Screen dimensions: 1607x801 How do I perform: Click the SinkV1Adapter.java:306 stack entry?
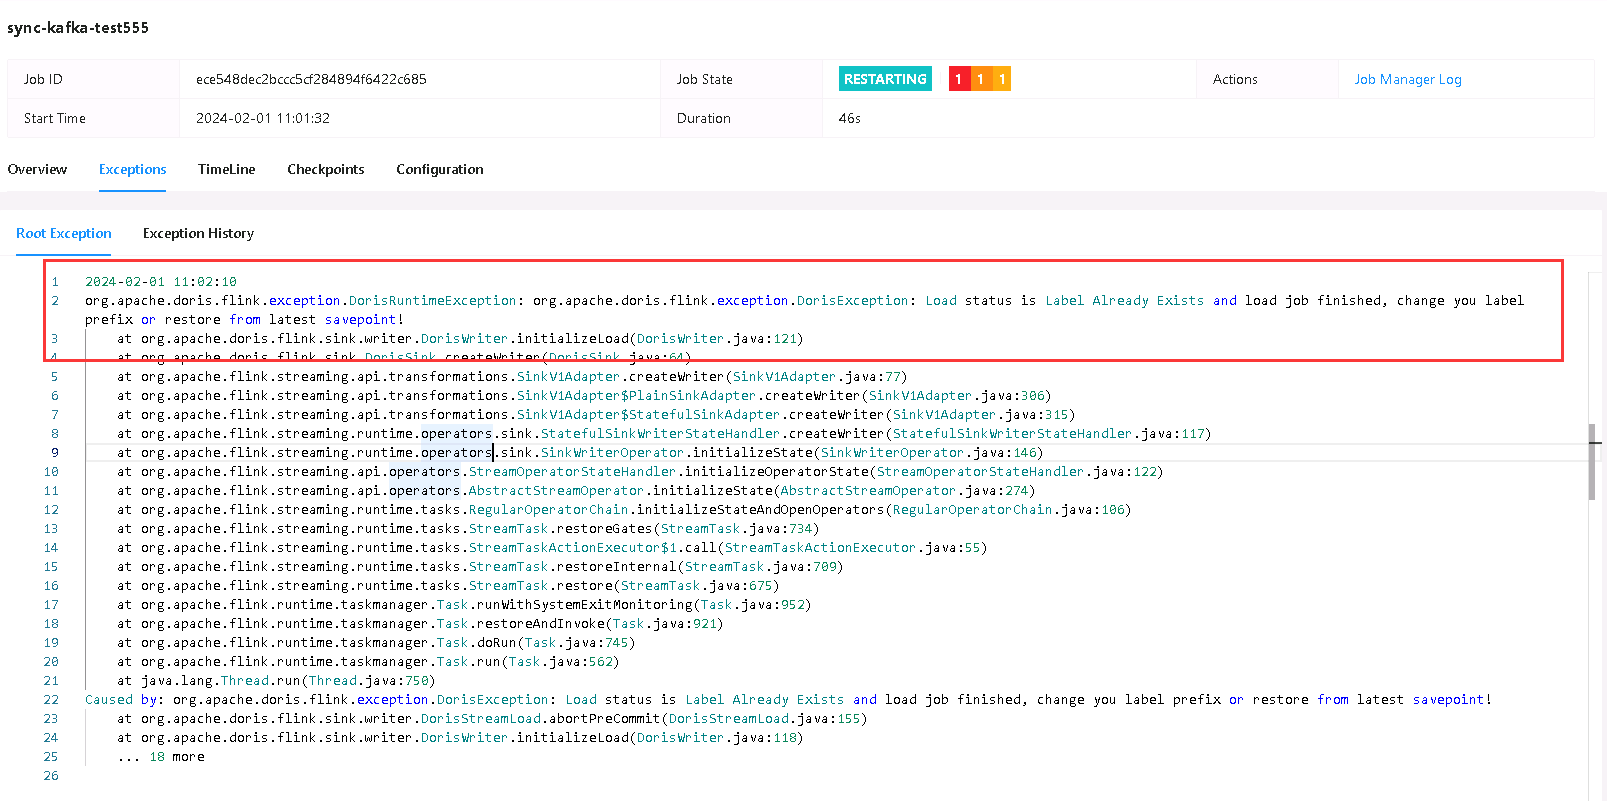[584, 396]
